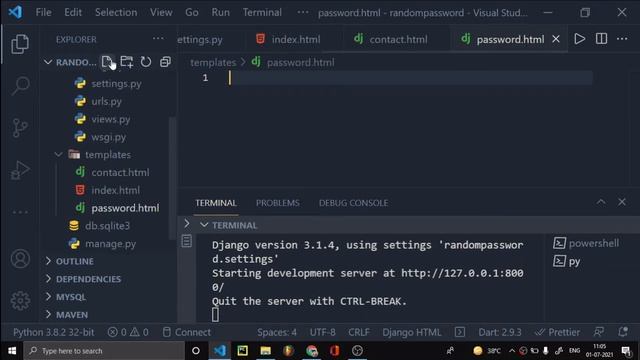Change Python 3.8.2 32-bit interpreter
640x360 pixels.
(53, 332)
